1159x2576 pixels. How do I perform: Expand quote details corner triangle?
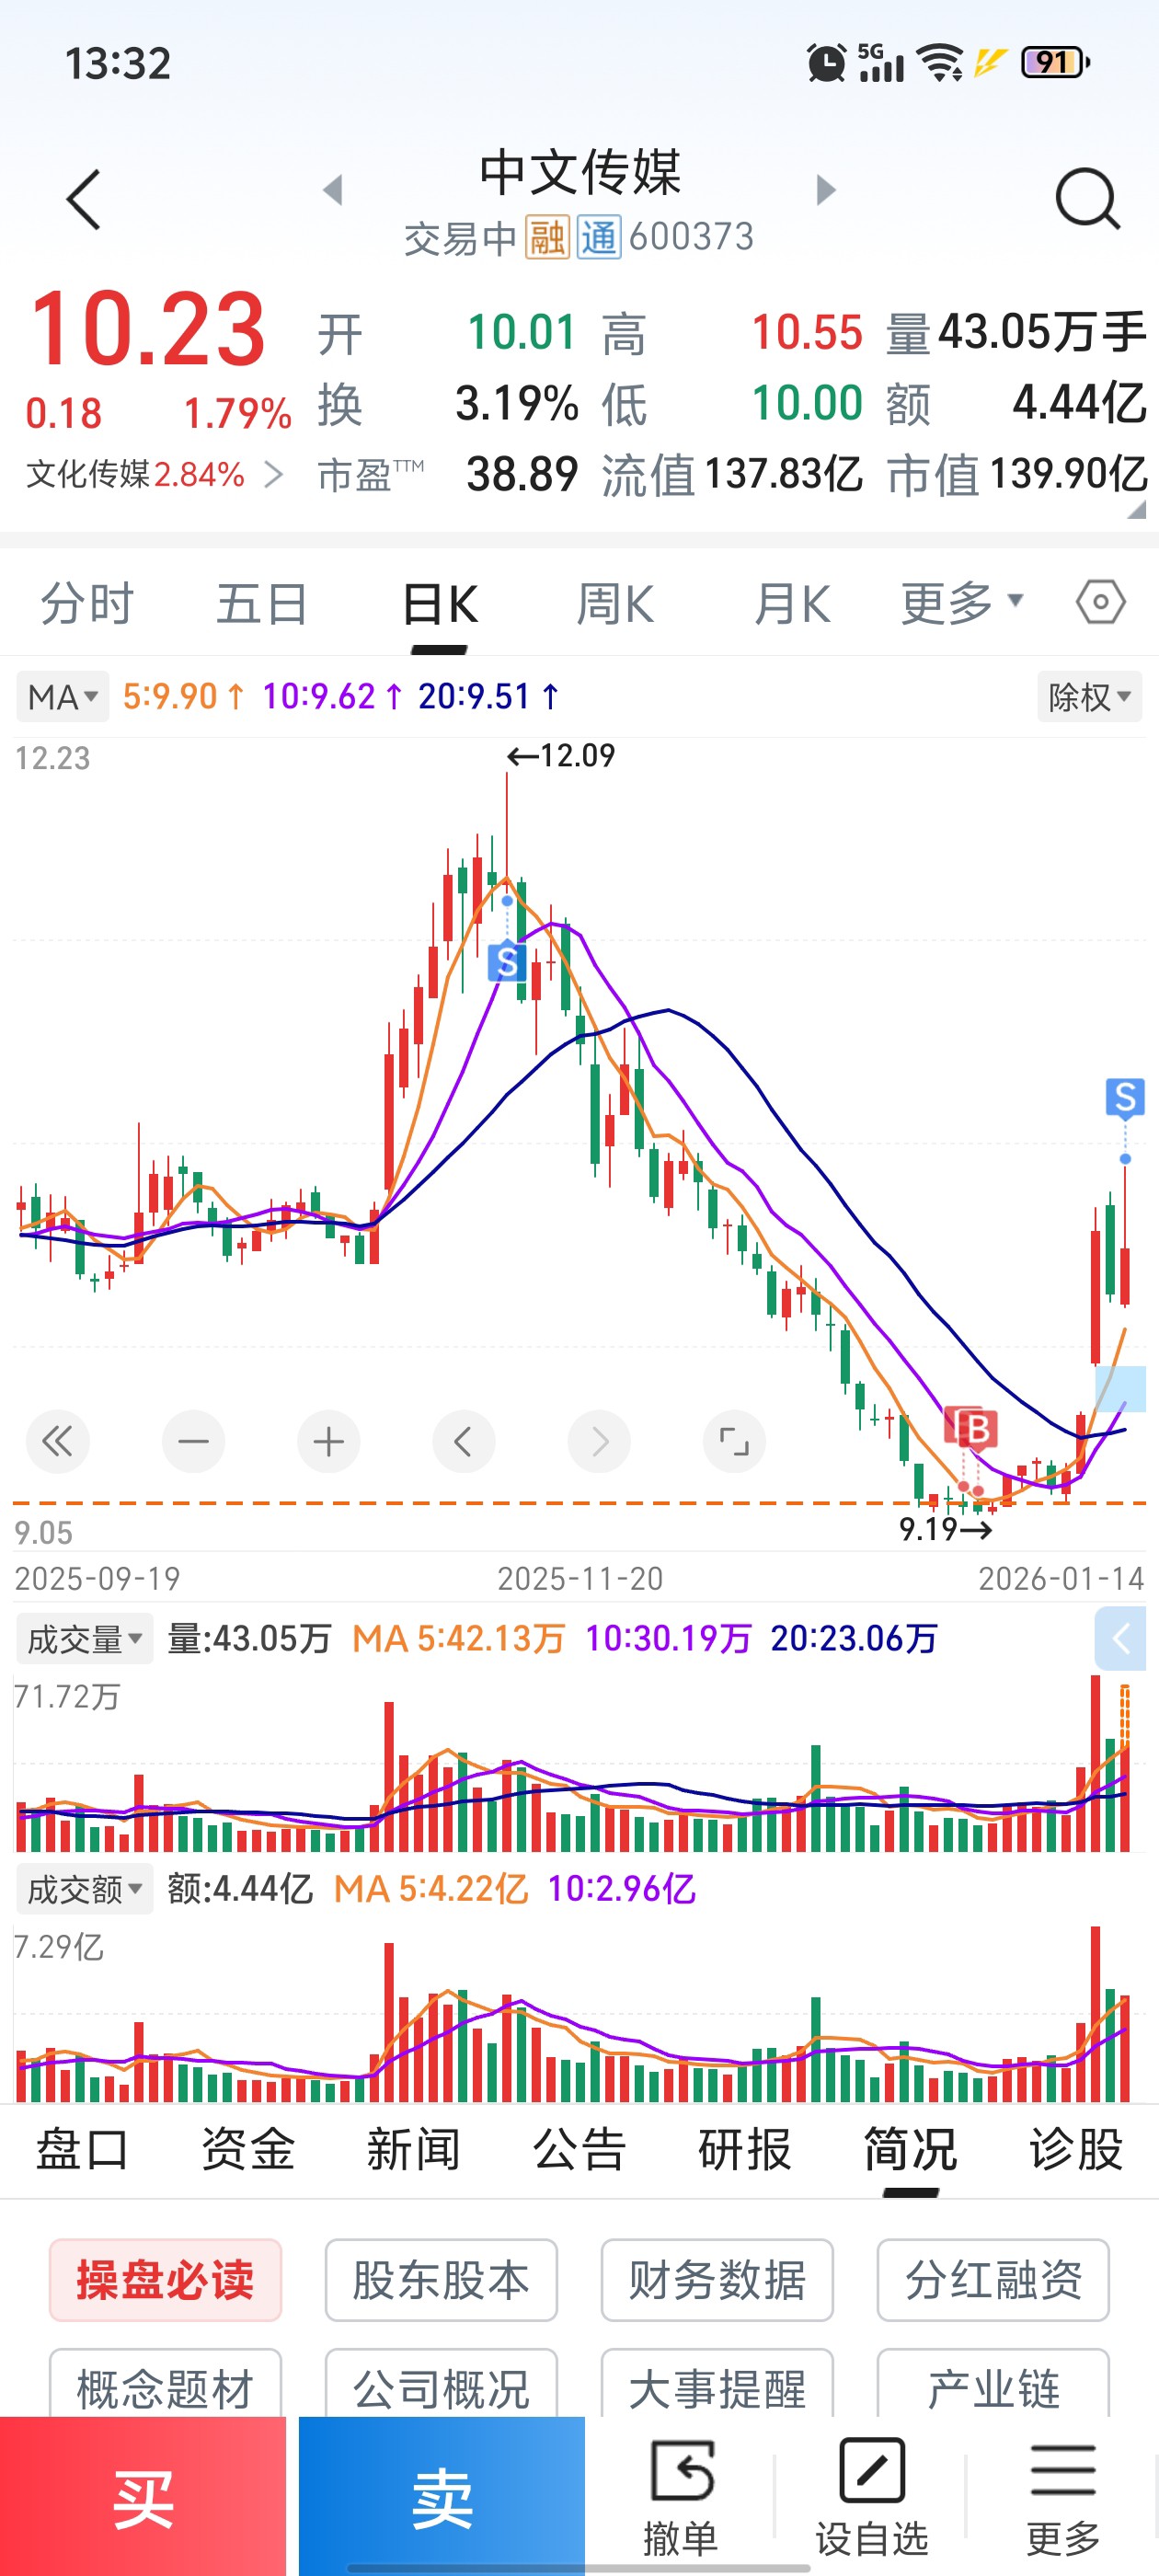pyautogui.click(x=1136, y=509)
